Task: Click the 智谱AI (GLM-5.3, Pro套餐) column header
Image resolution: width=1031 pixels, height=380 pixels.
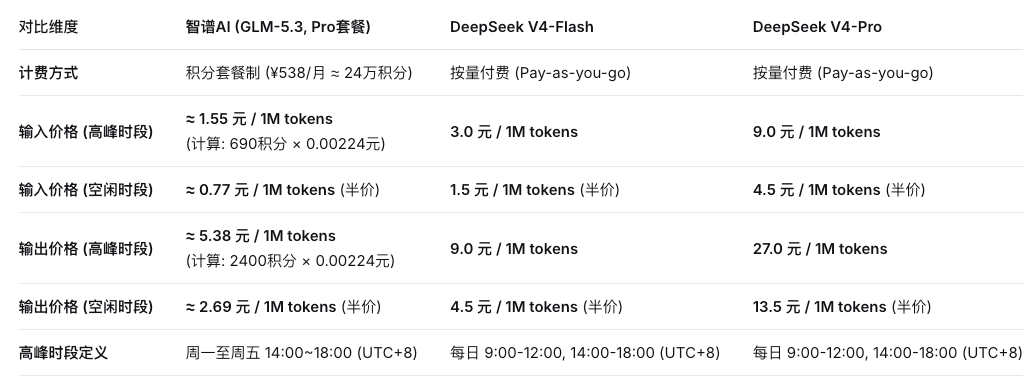Action: tap(278, 27)
